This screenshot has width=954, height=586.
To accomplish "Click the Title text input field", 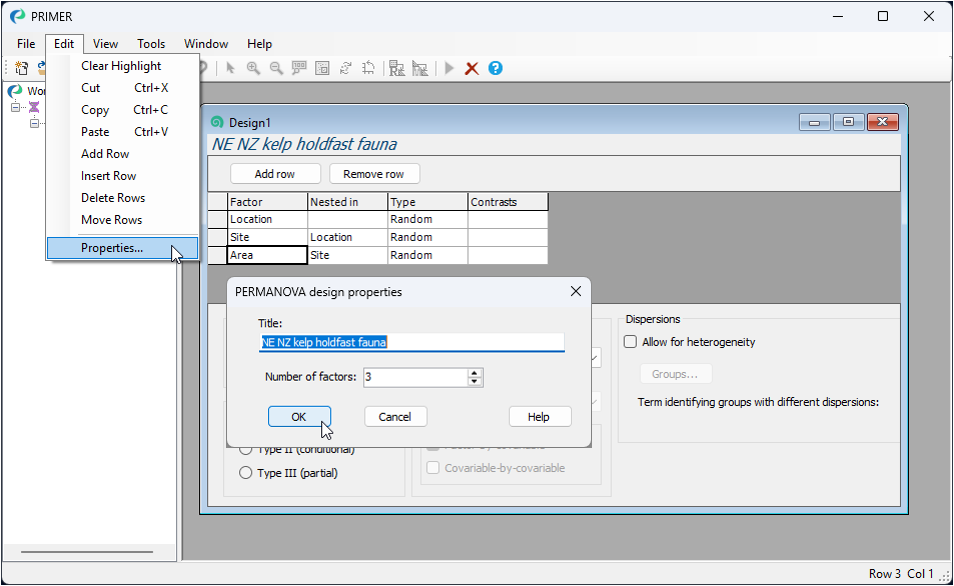I will point(411,342).
